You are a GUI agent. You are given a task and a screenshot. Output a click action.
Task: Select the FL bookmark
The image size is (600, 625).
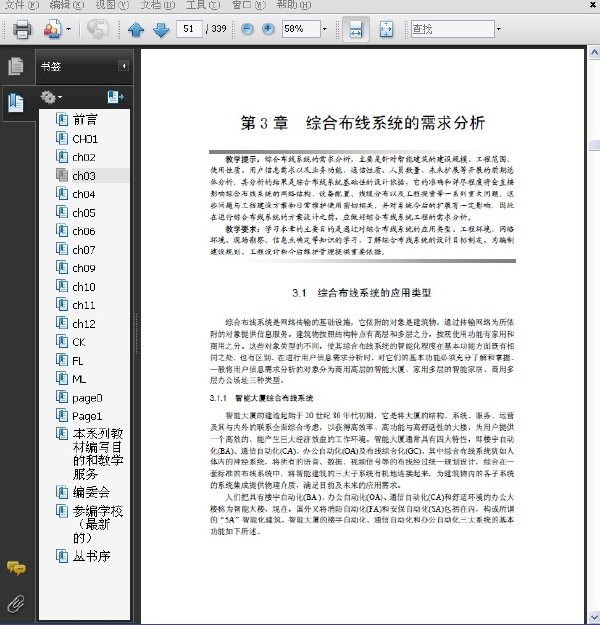[x=78, y=361]
